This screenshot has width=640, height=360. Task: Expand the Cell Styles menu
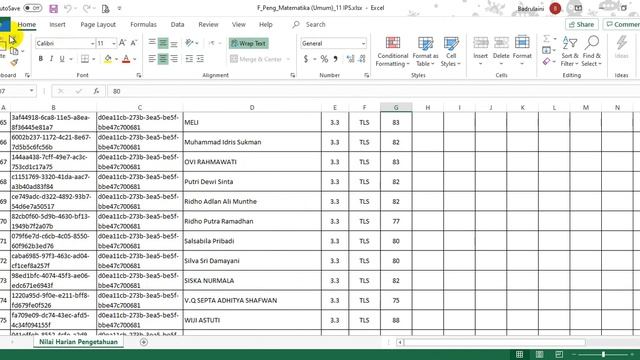click(x=451, y=52)
